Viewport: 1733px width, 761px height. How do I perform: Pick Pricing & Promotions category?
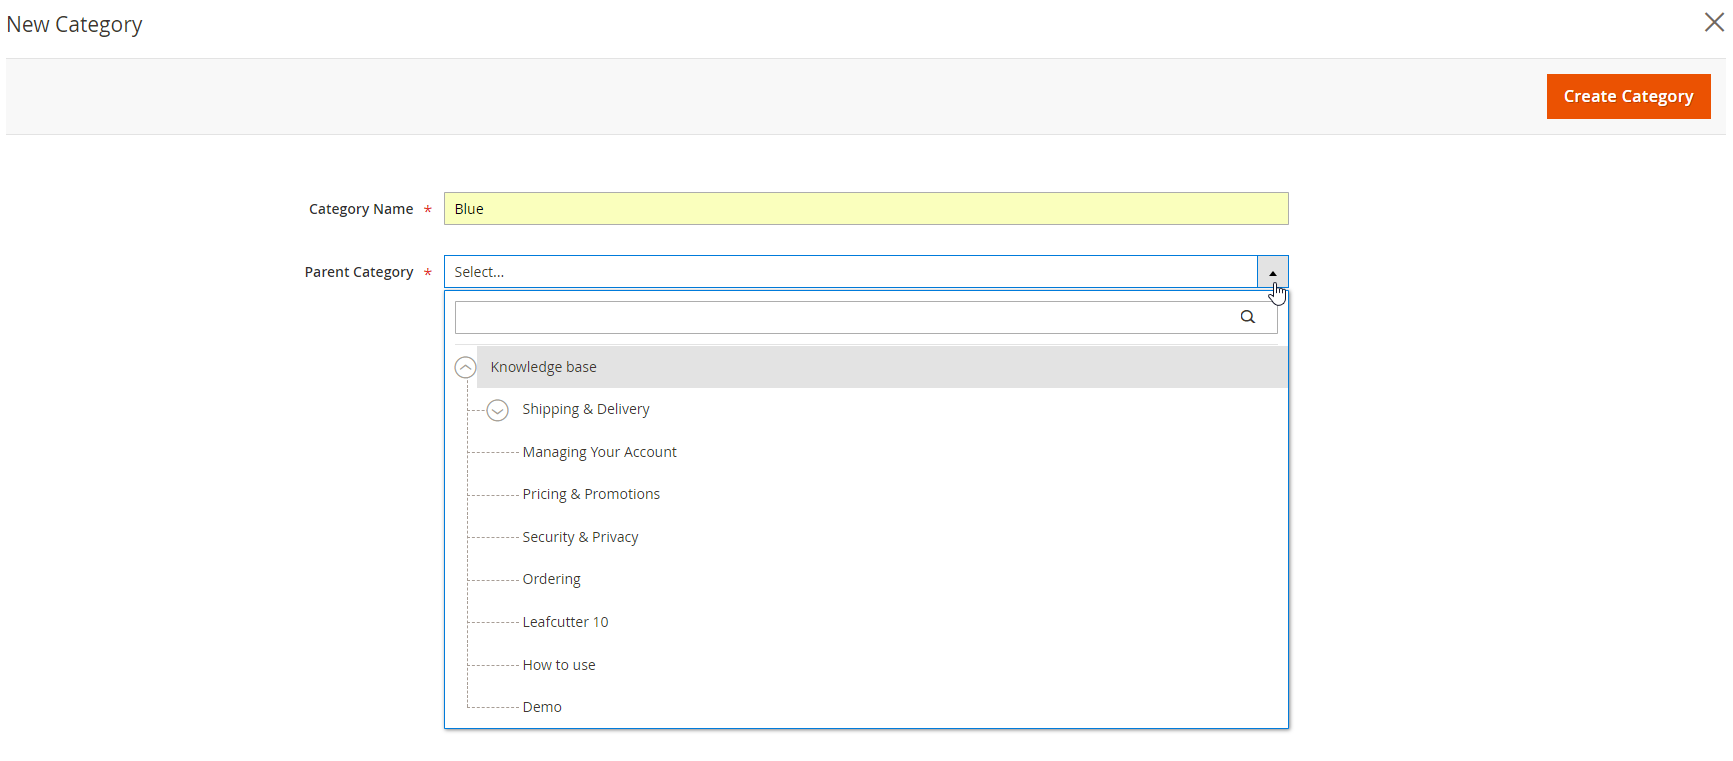(591, 494)
